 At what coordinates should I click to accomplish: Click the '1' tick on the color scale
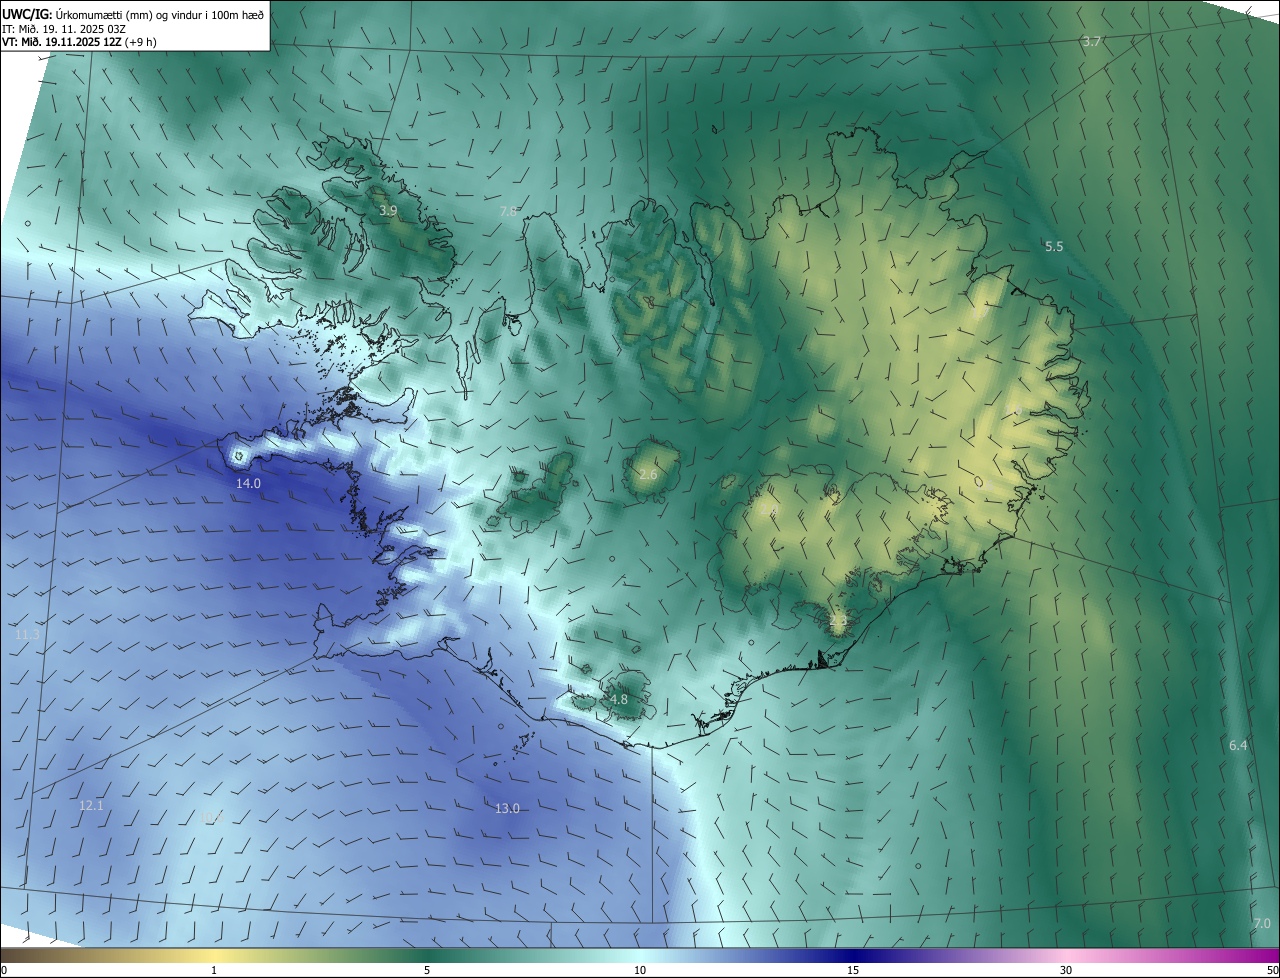214,970
